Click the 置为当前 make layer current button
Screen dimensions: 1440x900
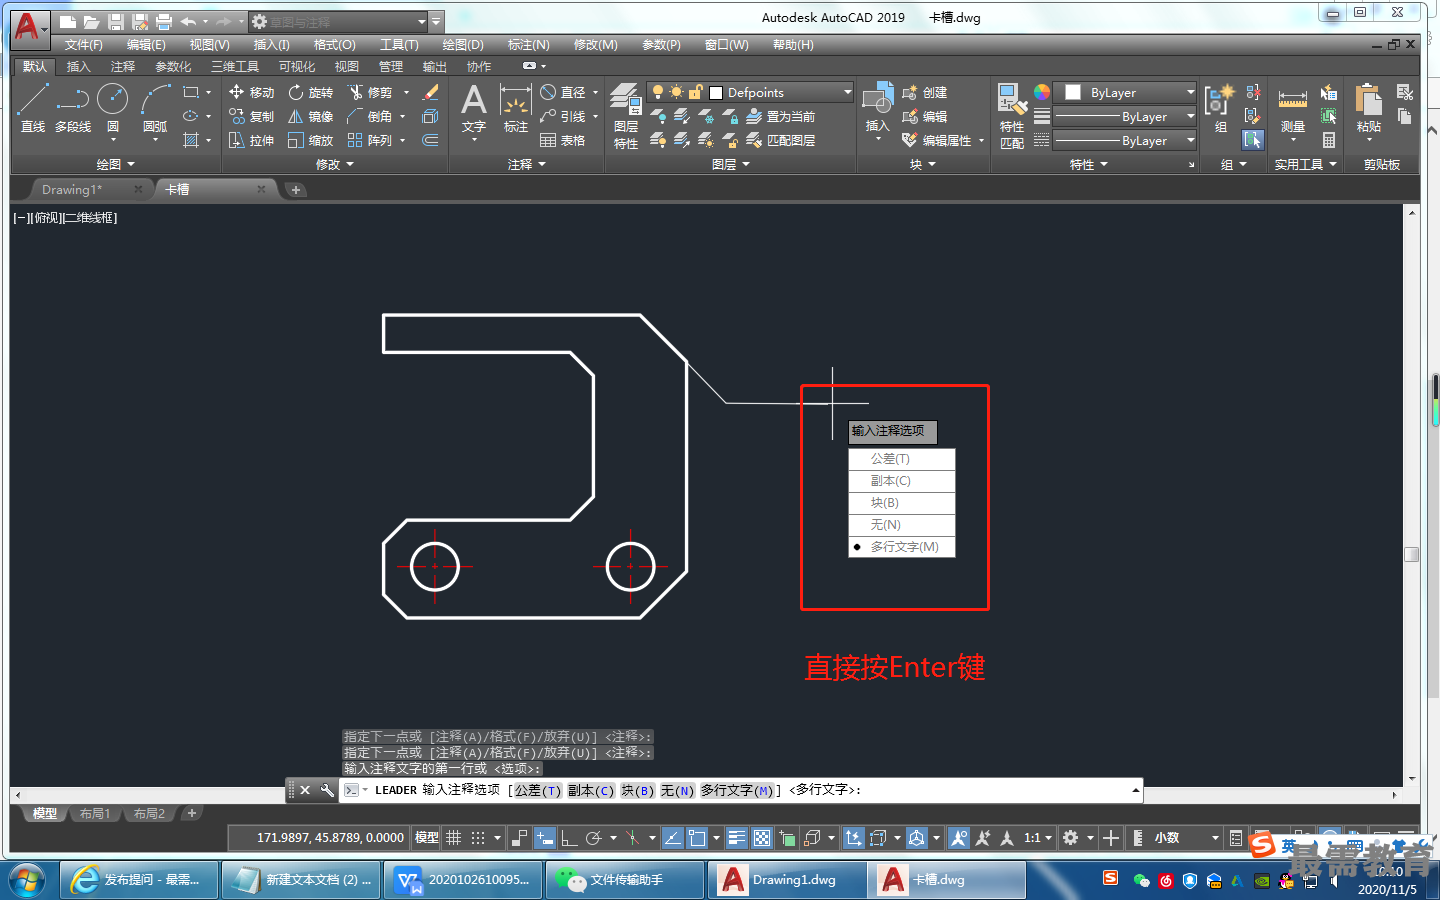click(781, 116)
